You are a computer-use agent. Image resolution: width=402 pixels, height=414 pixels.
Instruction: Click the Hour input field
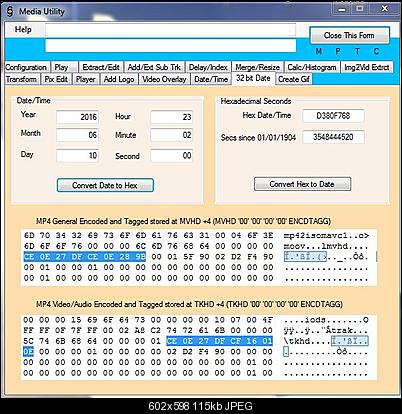click(172, 117)
